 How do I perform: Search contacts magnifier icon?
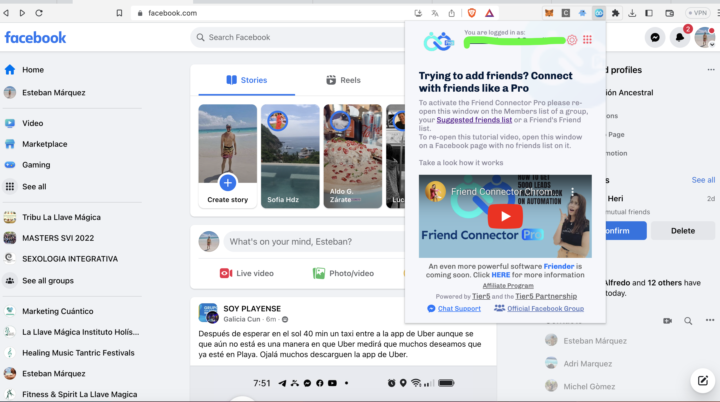(x=688, y=321)
